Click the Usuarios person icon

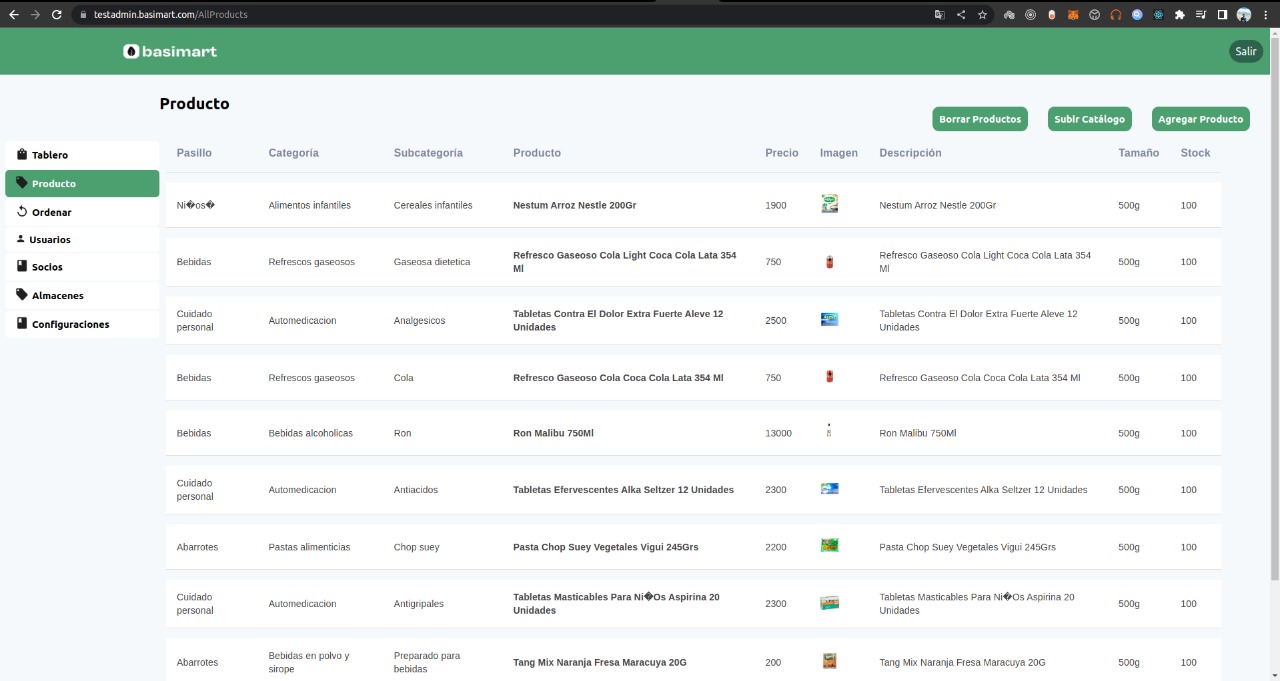tap(21, 239)
